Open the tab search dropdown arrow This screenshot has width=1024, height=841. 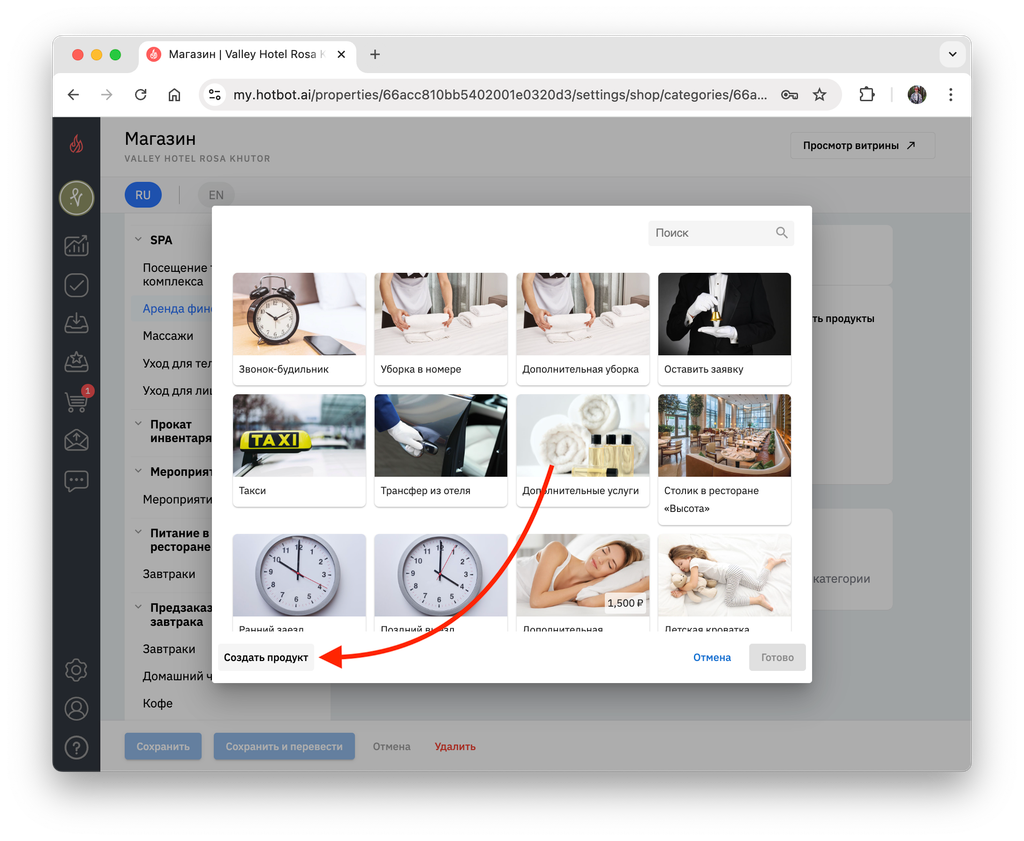coord(952,54)
